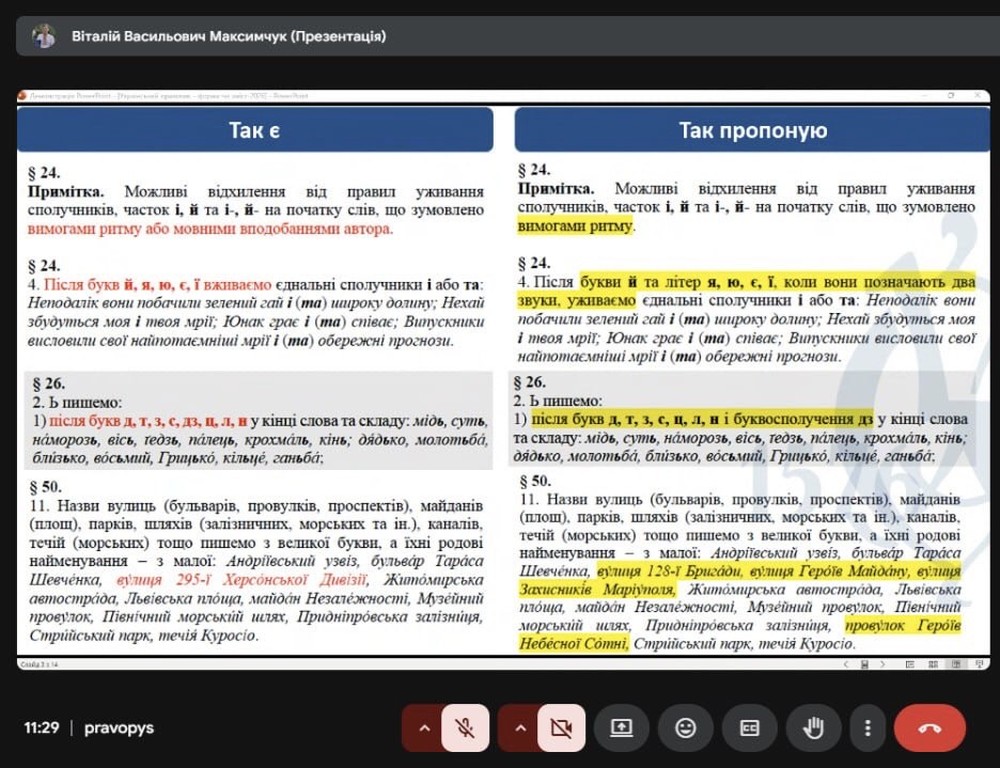Image resolution: width=1000 pixels, height=768 pixels.
Task: Click the 'Так пропоную' column header
Action: 752,130
